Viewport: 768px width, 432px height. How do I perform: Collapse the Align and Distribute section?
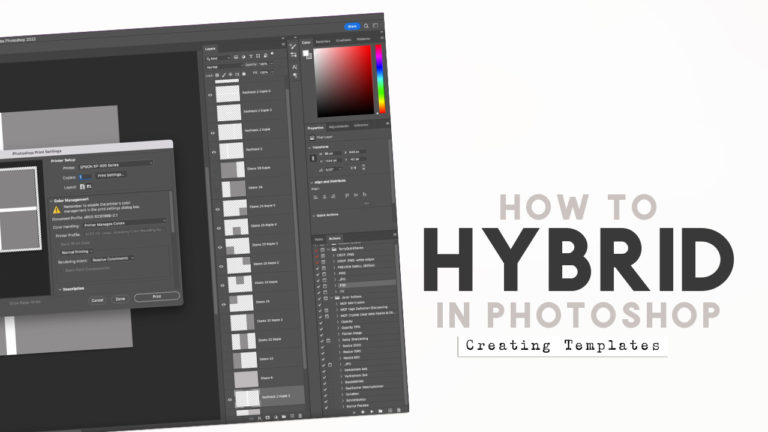(x=312, y=182)
